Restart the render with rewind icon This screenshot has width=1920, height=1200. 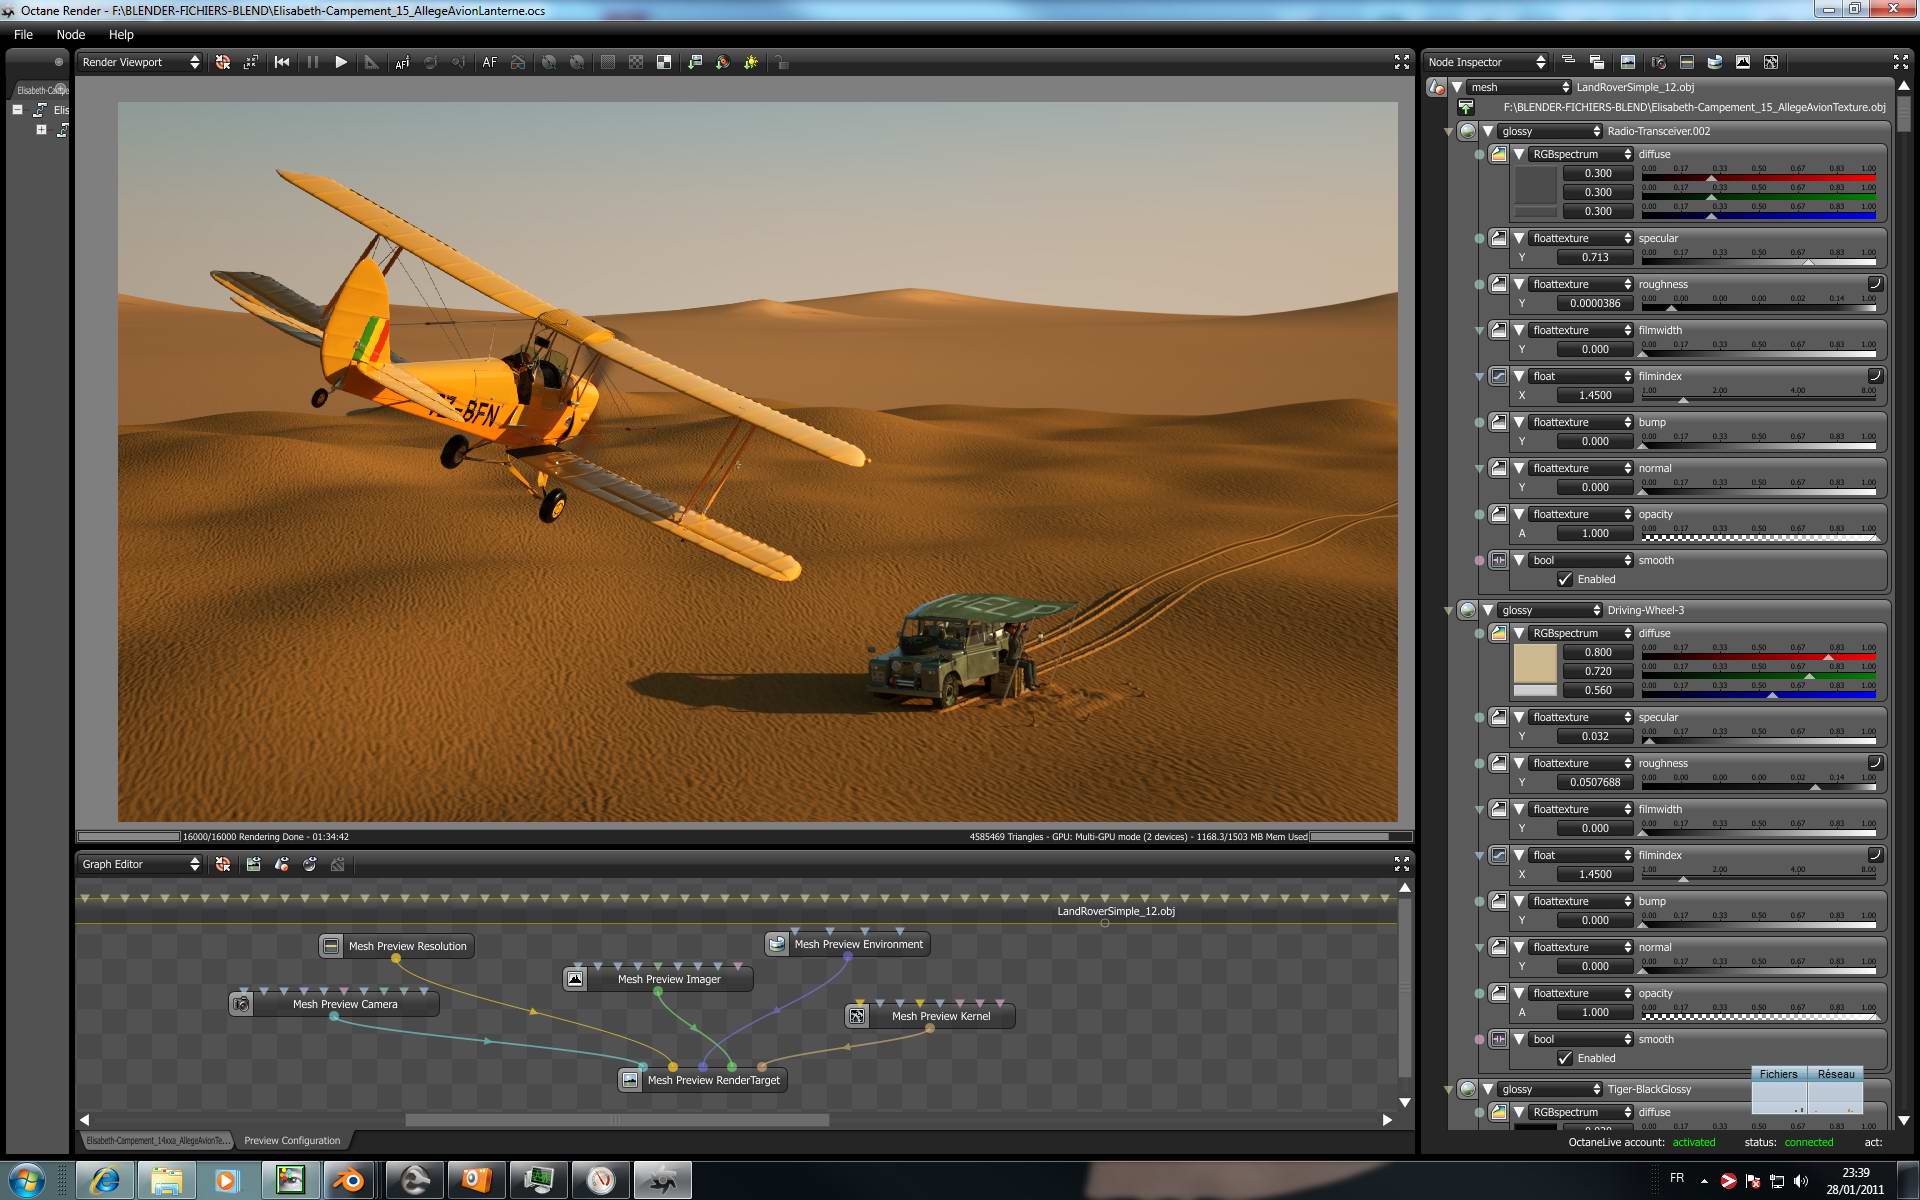[x=282, y=62]
